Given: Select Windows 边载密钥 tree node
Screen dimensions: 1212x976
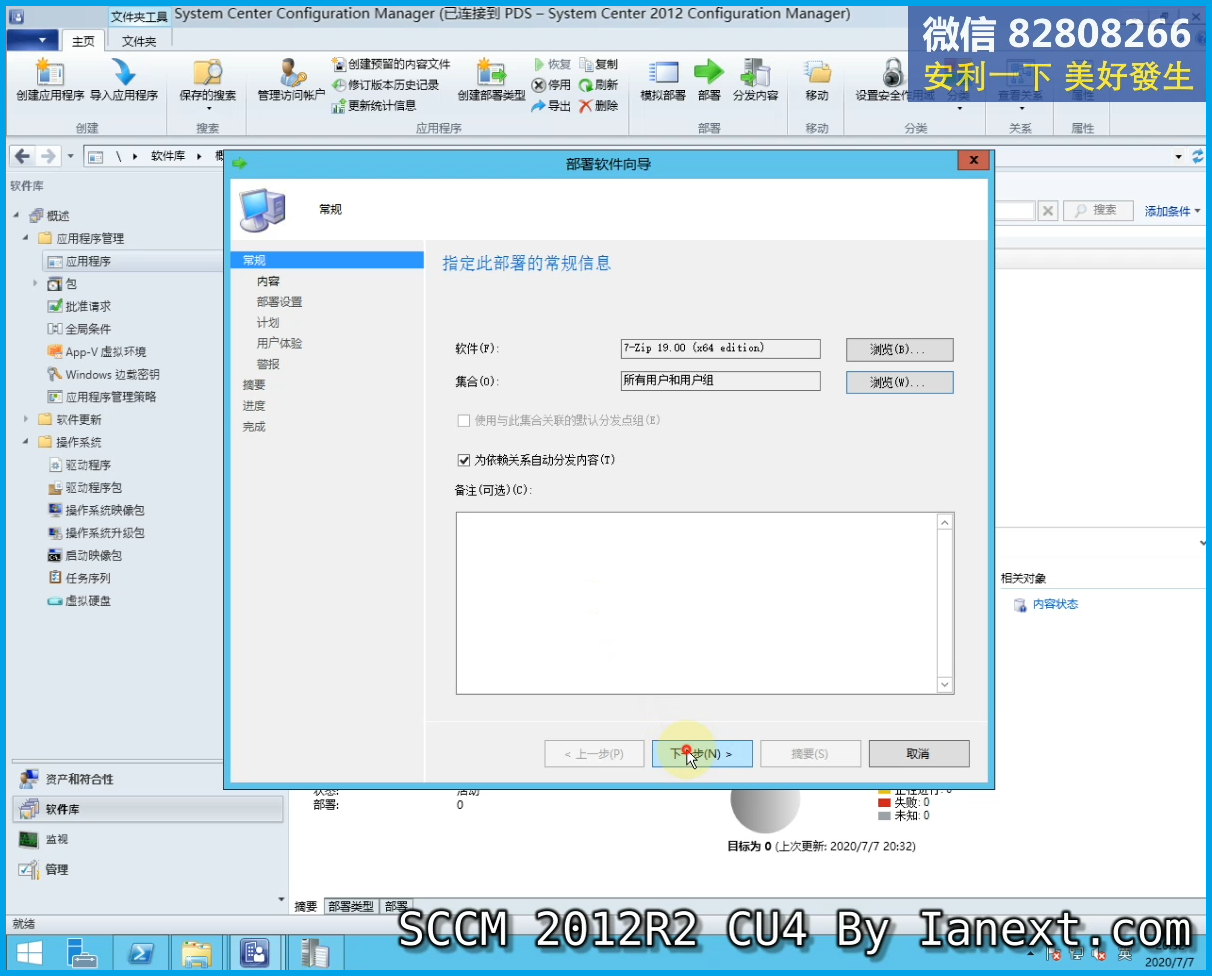Looking at the screenshot, I should 104,374.
